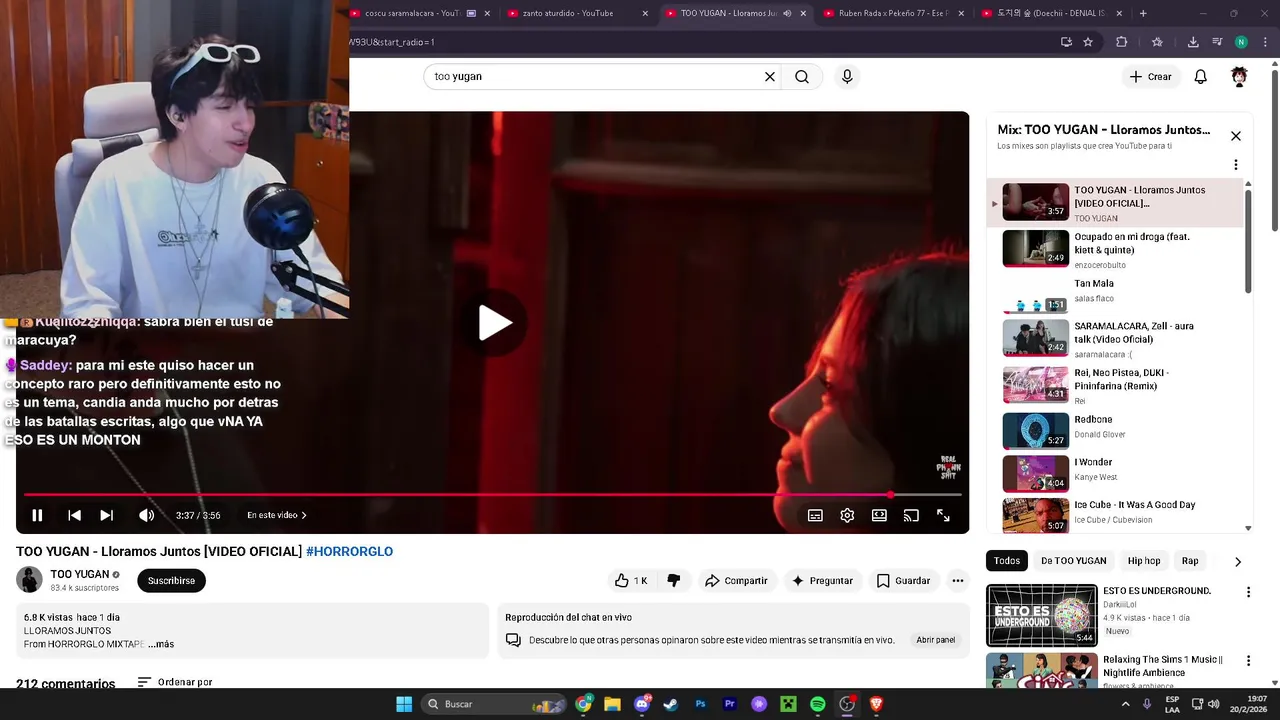Viewport: 1280px width, 720px height.
Task: Open the TOO YUGAN channel name link
Action: [x=79, y=574]
